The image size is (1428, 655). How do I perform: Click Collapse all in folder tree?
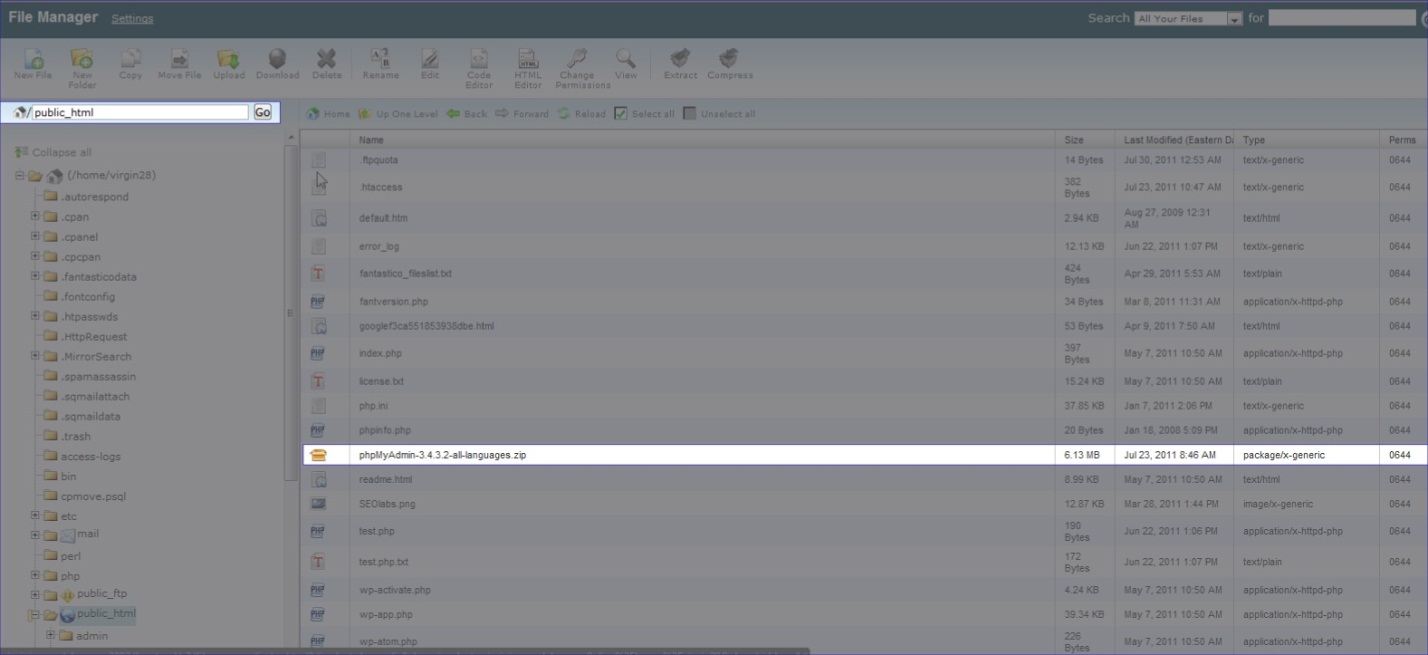pos(54,152)
